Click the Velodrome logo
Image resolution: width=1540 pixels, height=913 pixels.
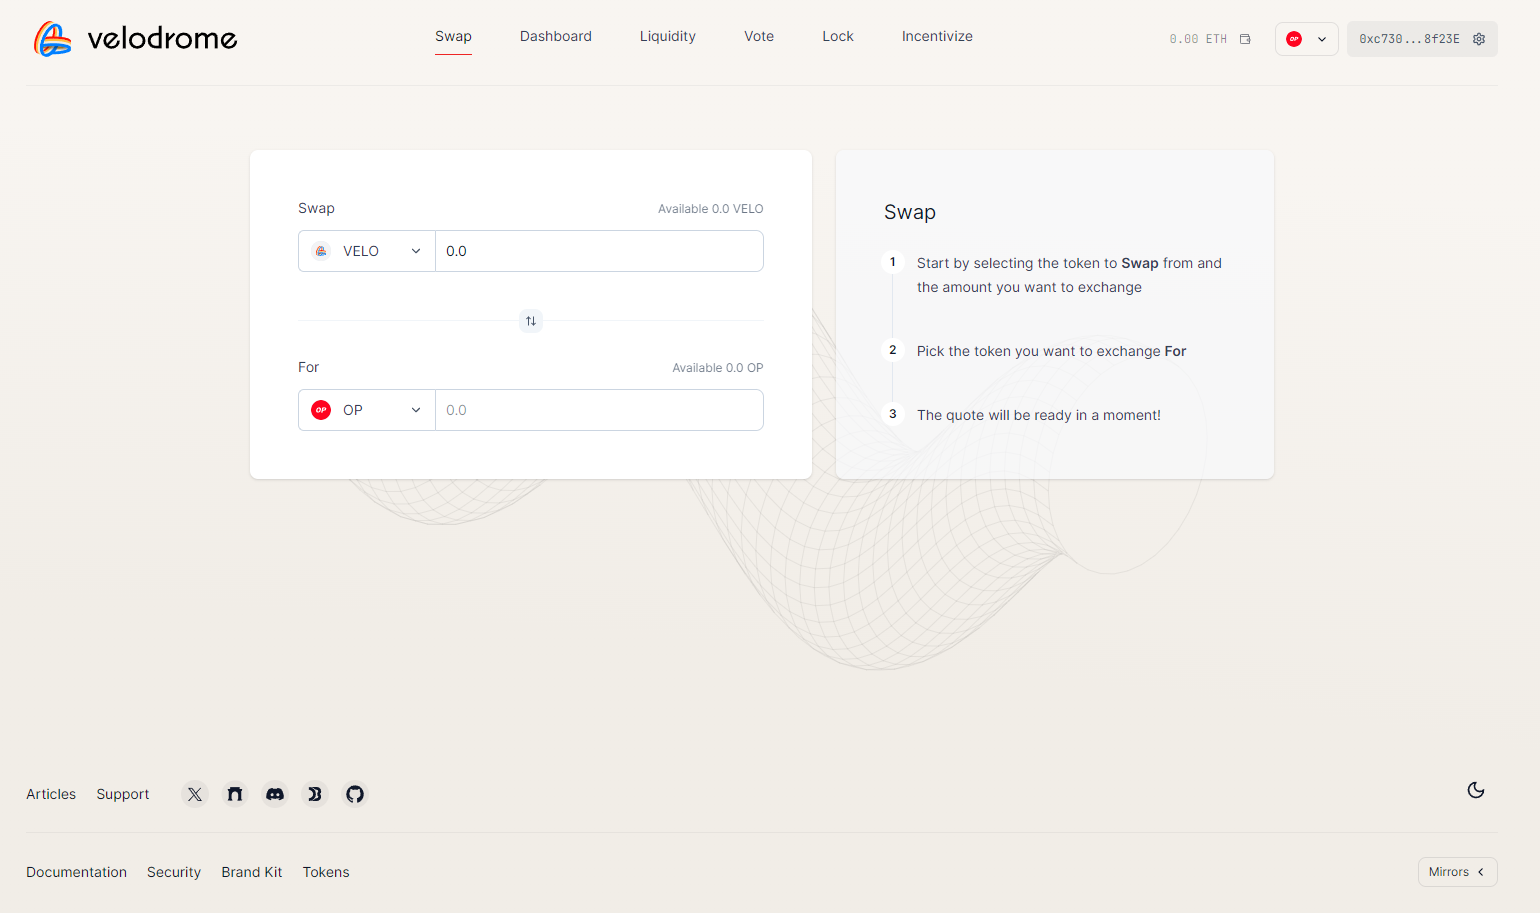(135, 39)
